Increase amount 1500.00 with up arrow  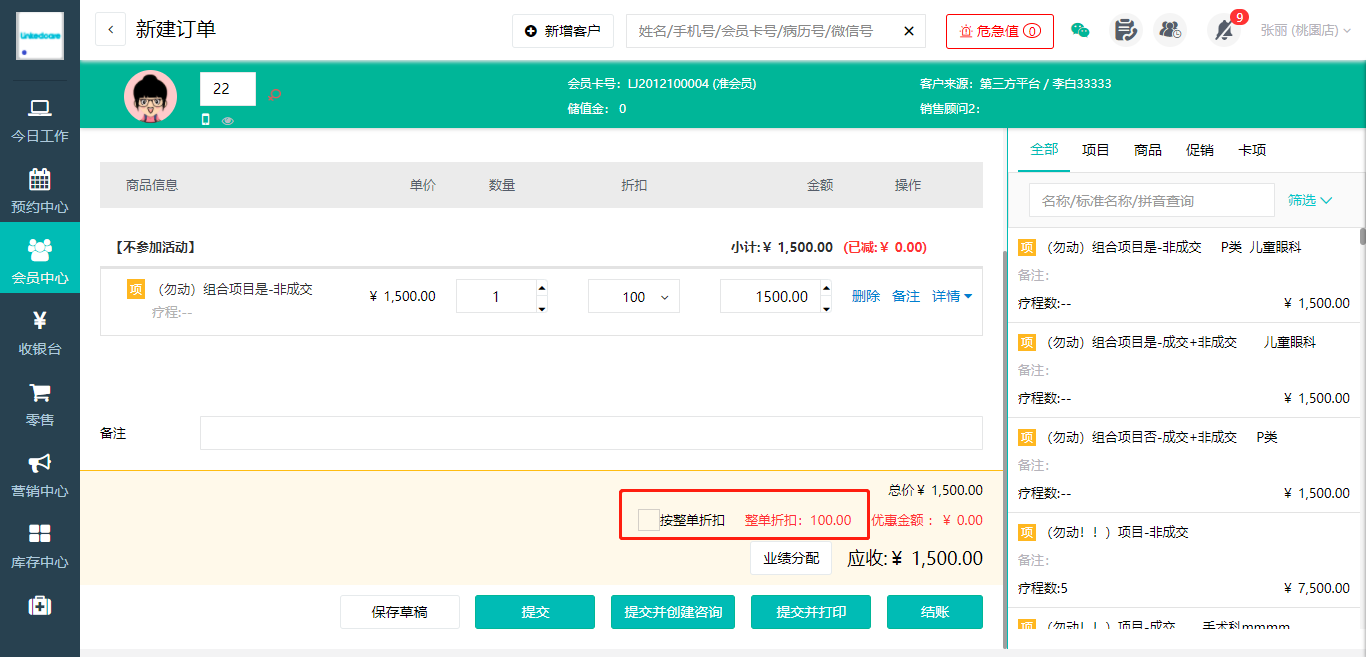coord(826,288)
